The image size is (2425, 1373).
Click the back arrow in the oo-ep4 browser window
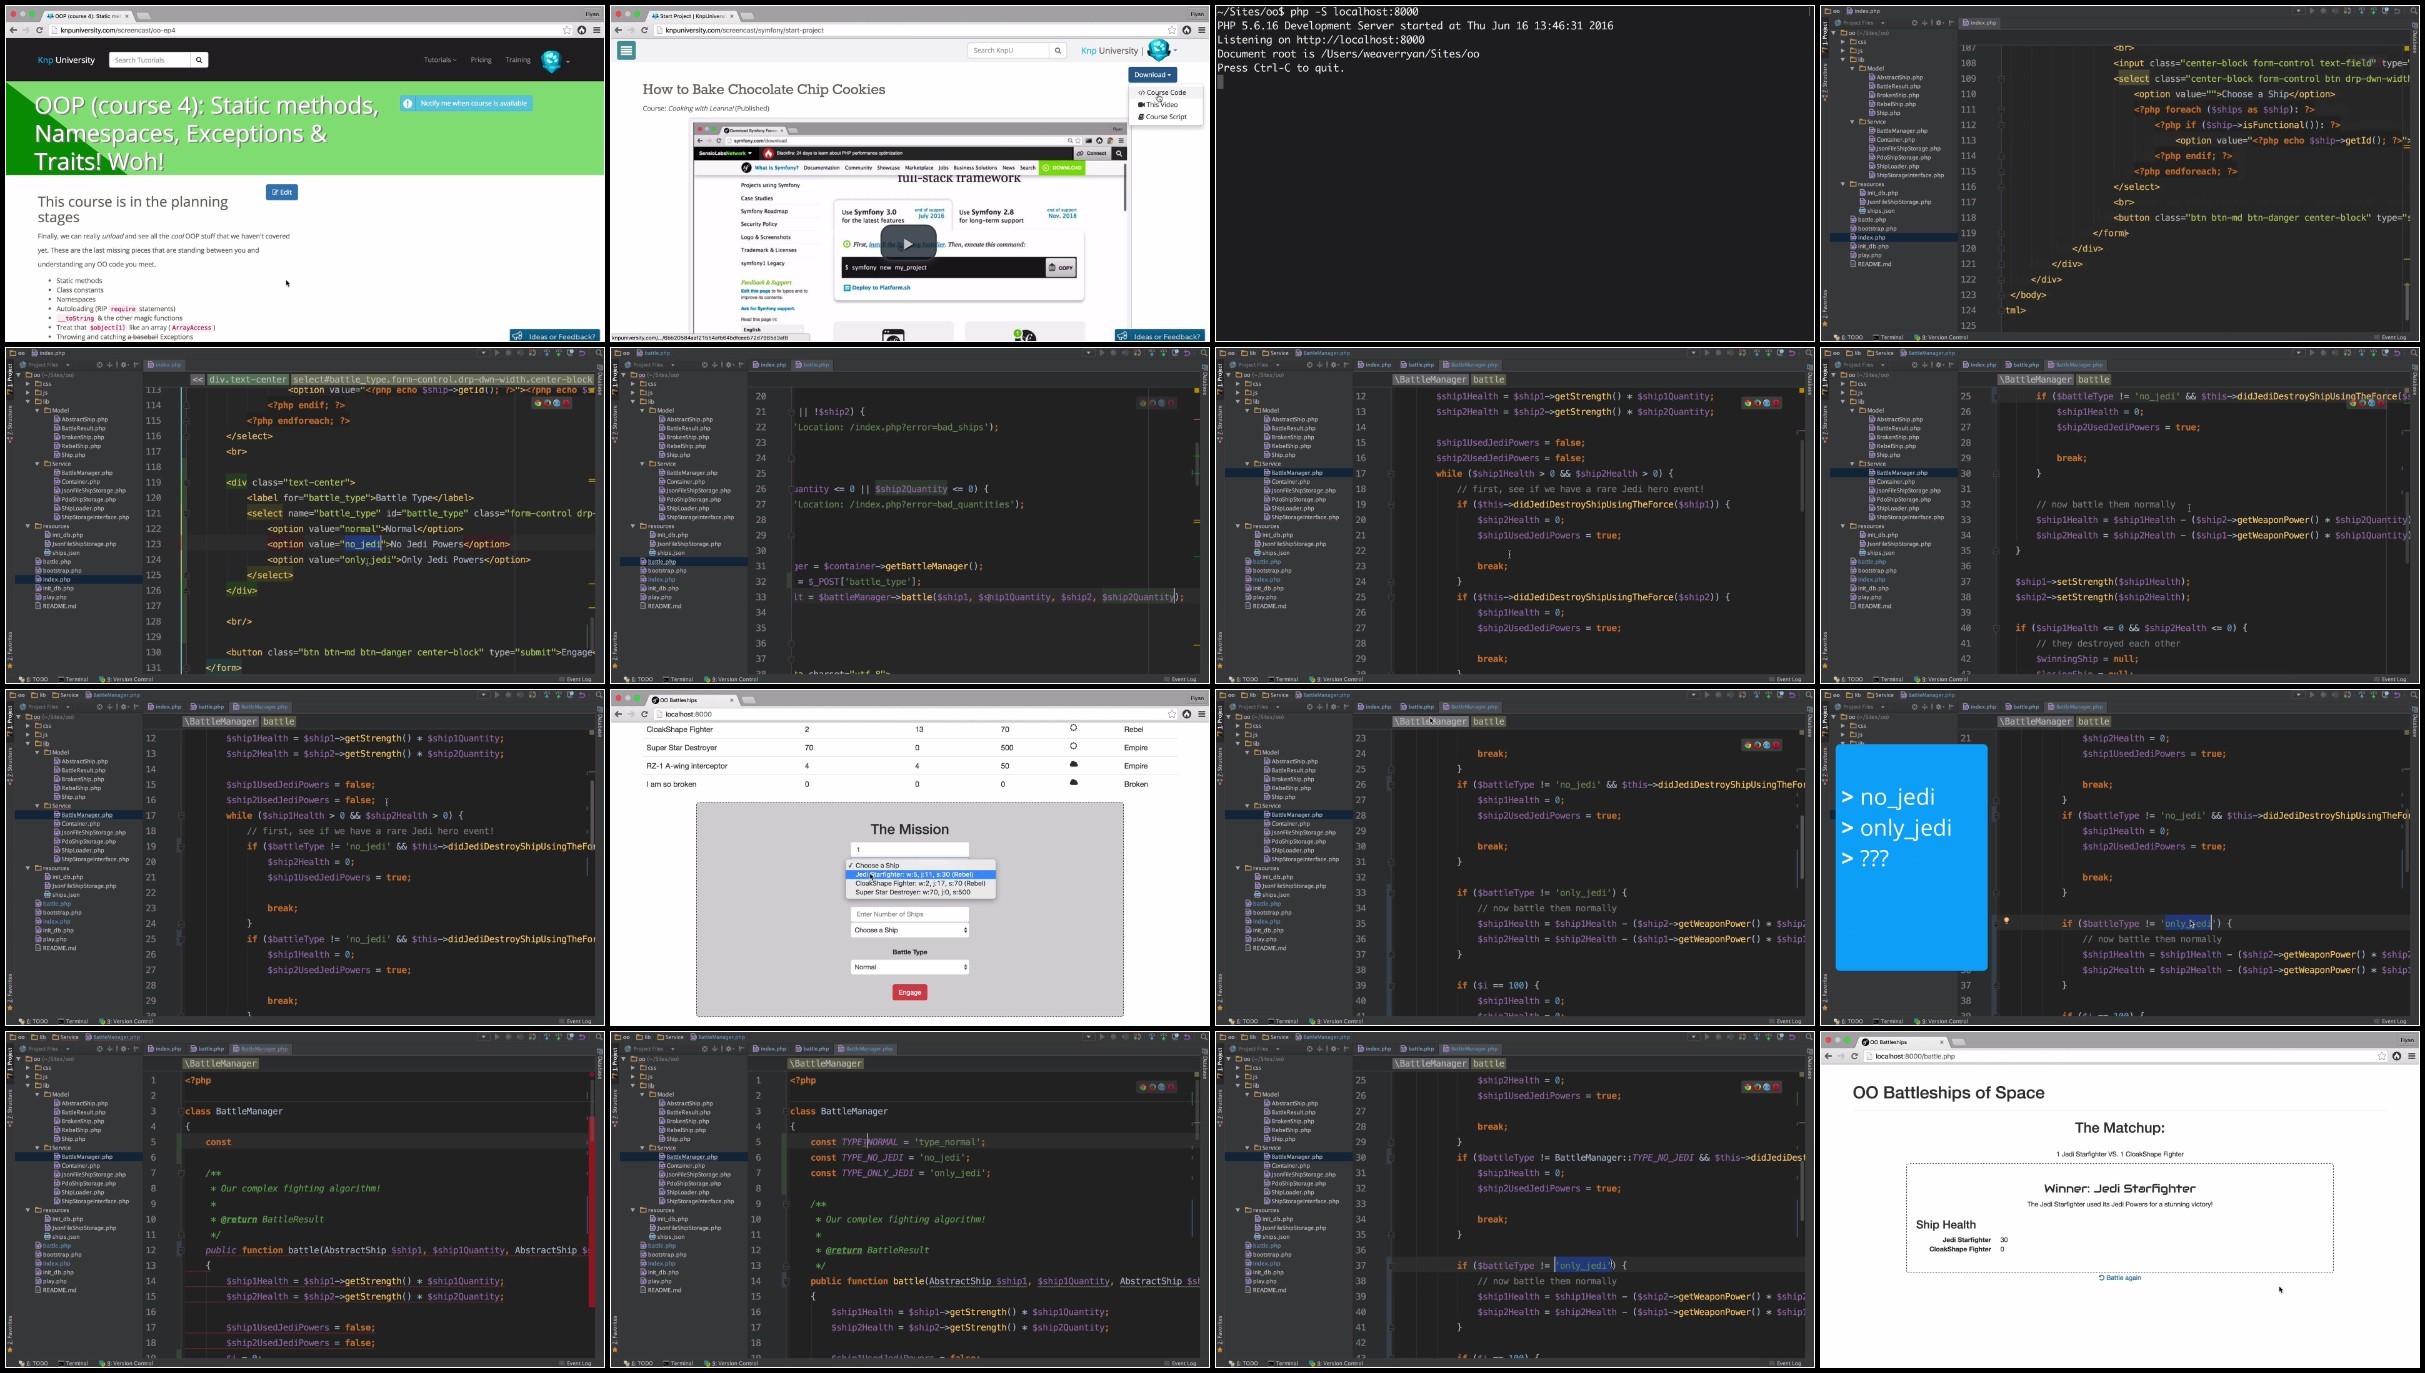click(13, 30)
